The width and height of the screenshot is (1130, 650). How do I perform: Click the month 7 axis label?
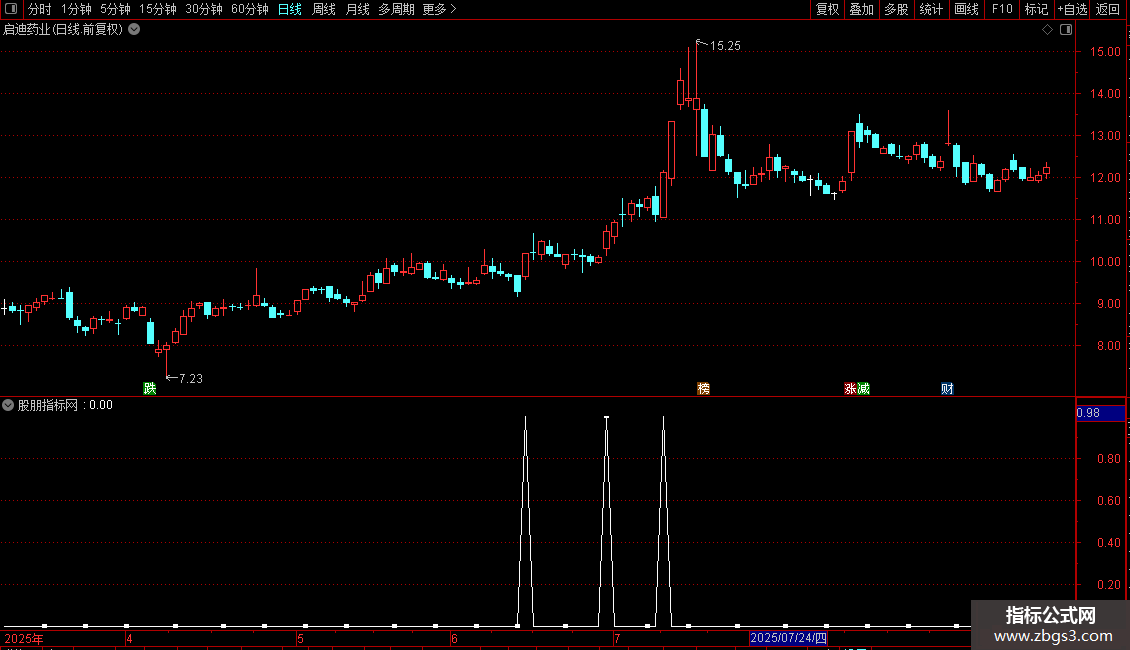coord(617,638)
